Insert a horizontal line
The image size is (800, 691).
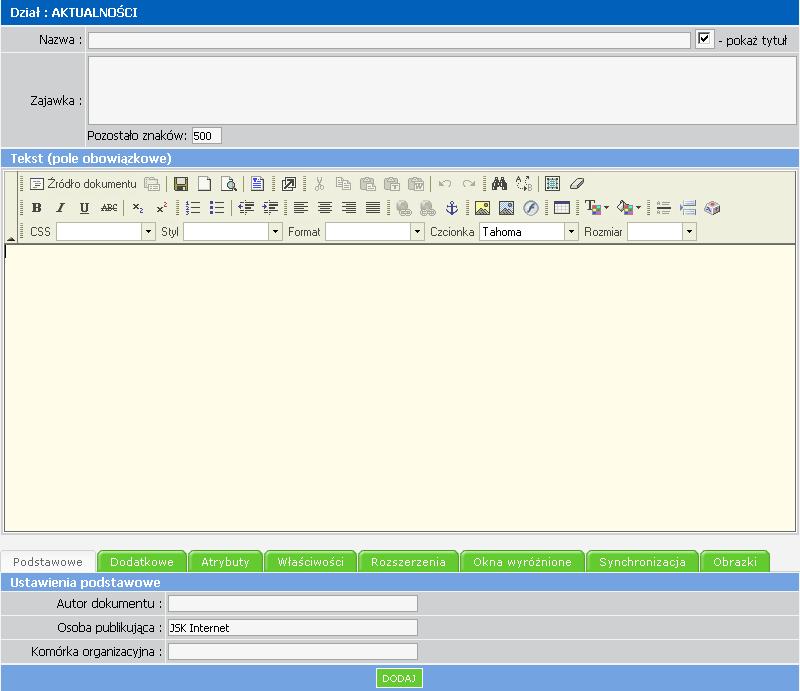pos(663,208)
